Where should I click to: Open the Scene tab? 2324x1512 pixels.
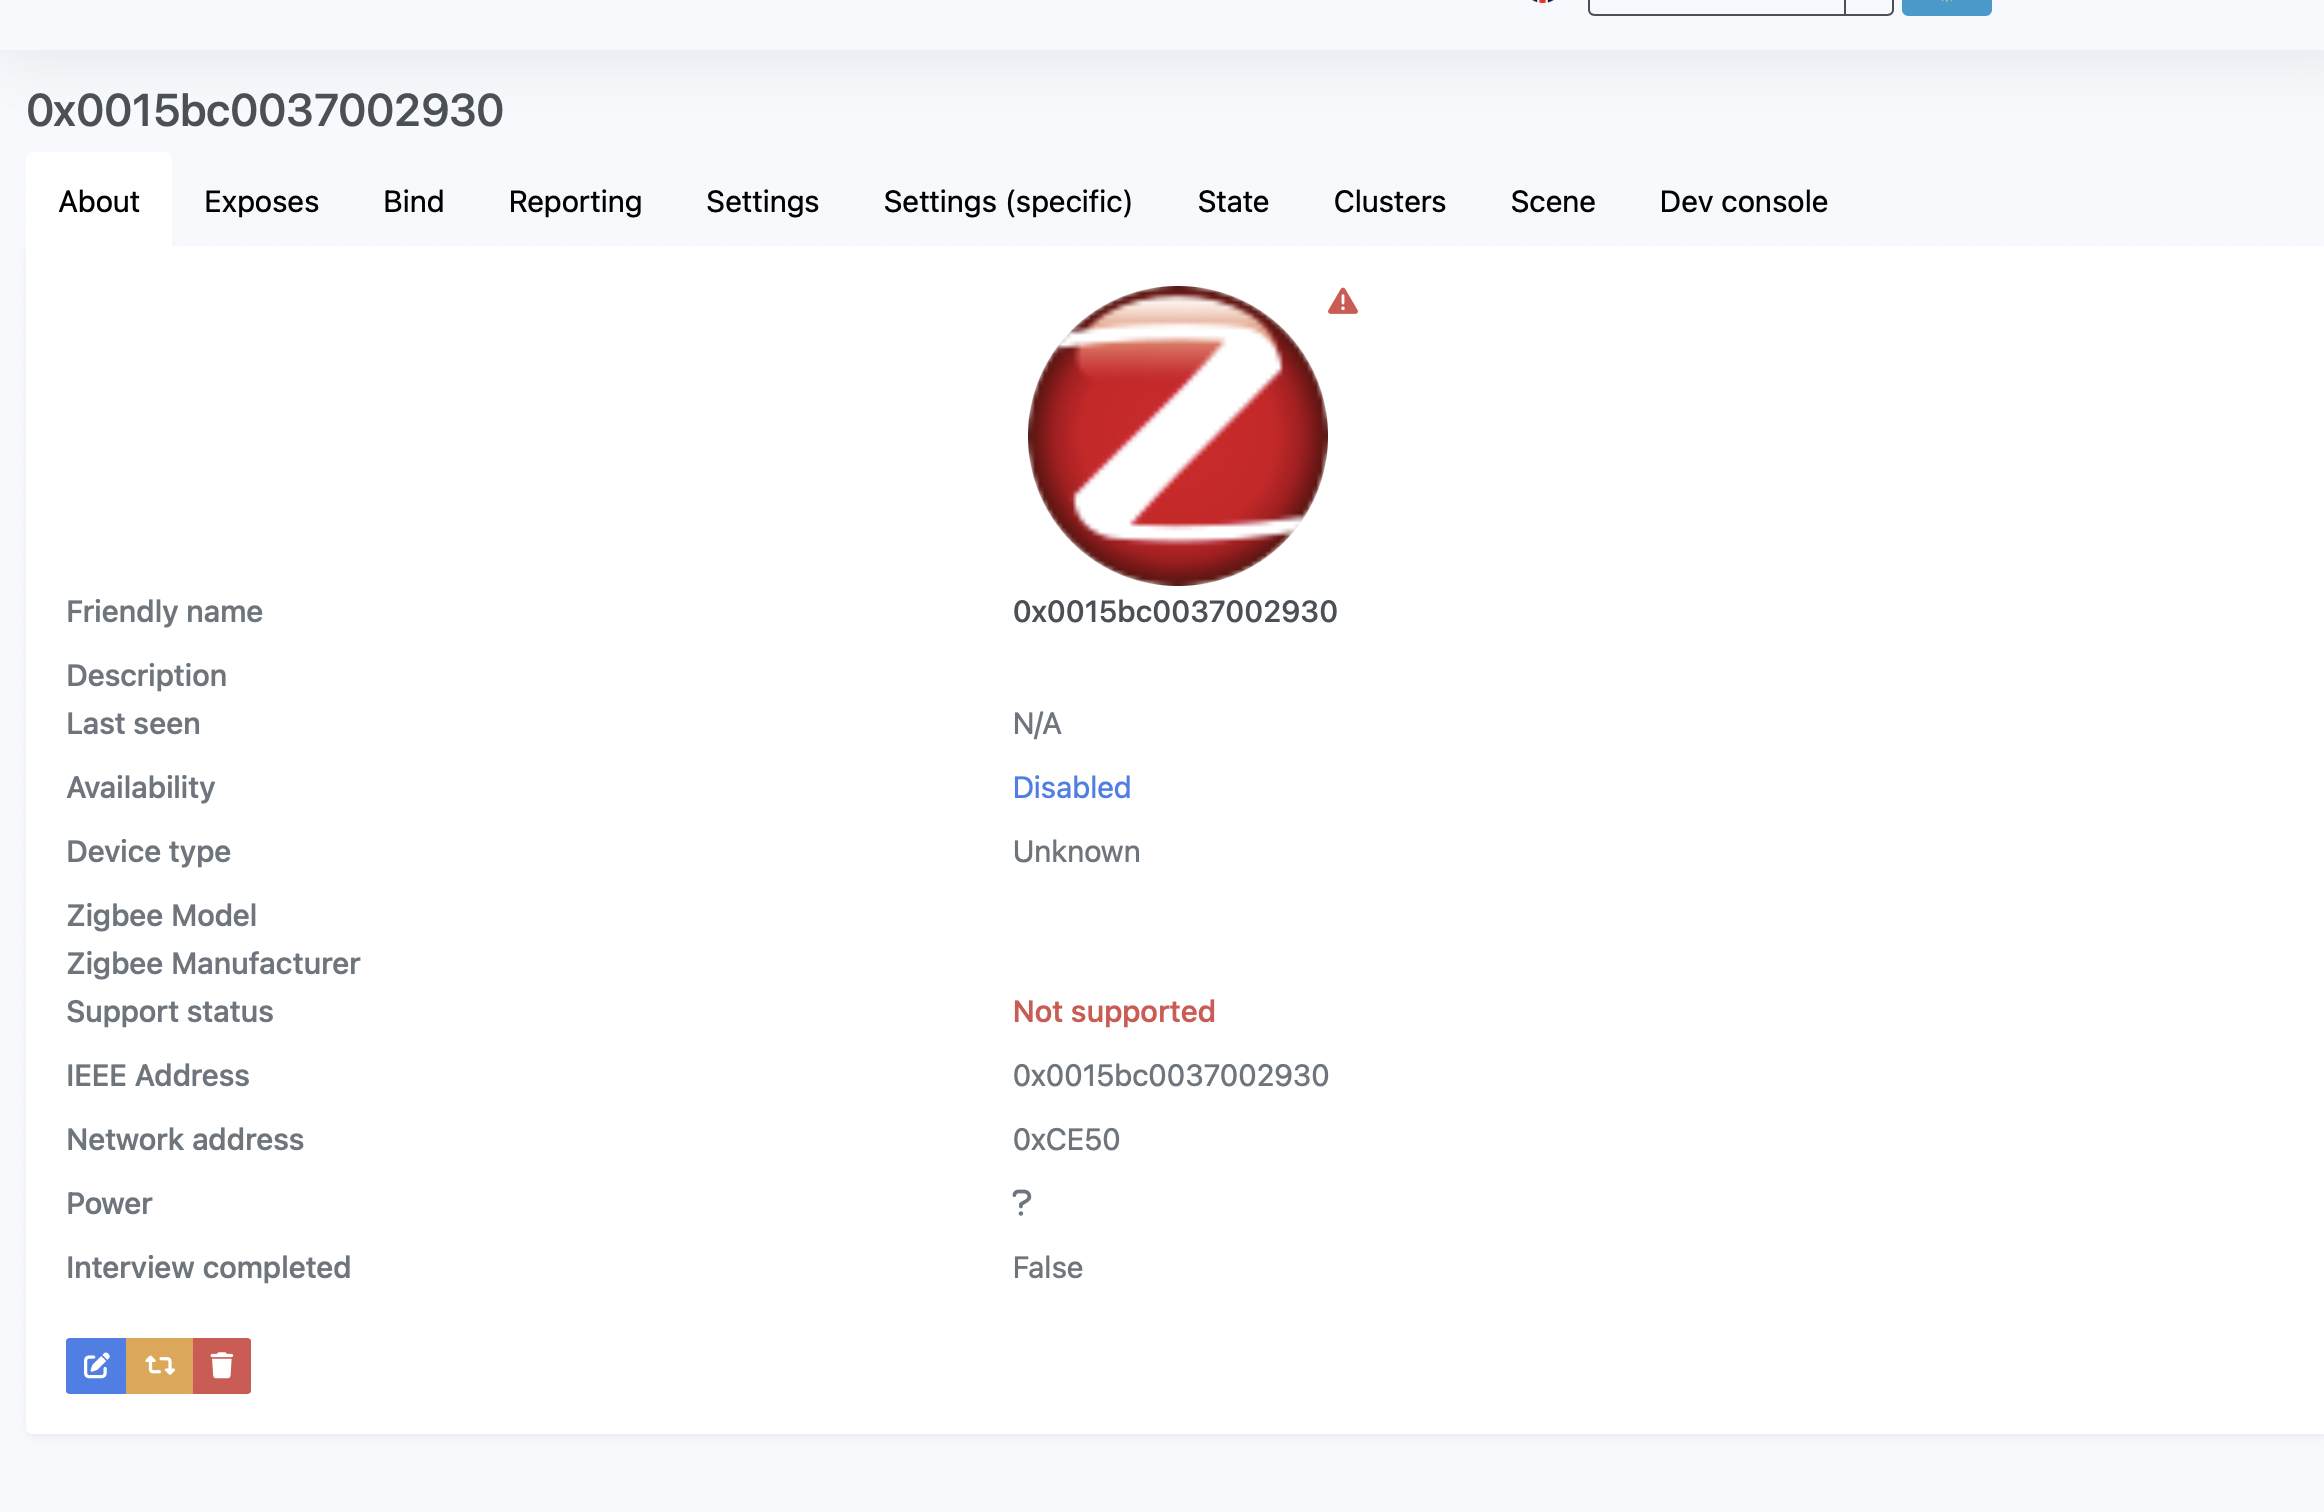[1553, 201]
